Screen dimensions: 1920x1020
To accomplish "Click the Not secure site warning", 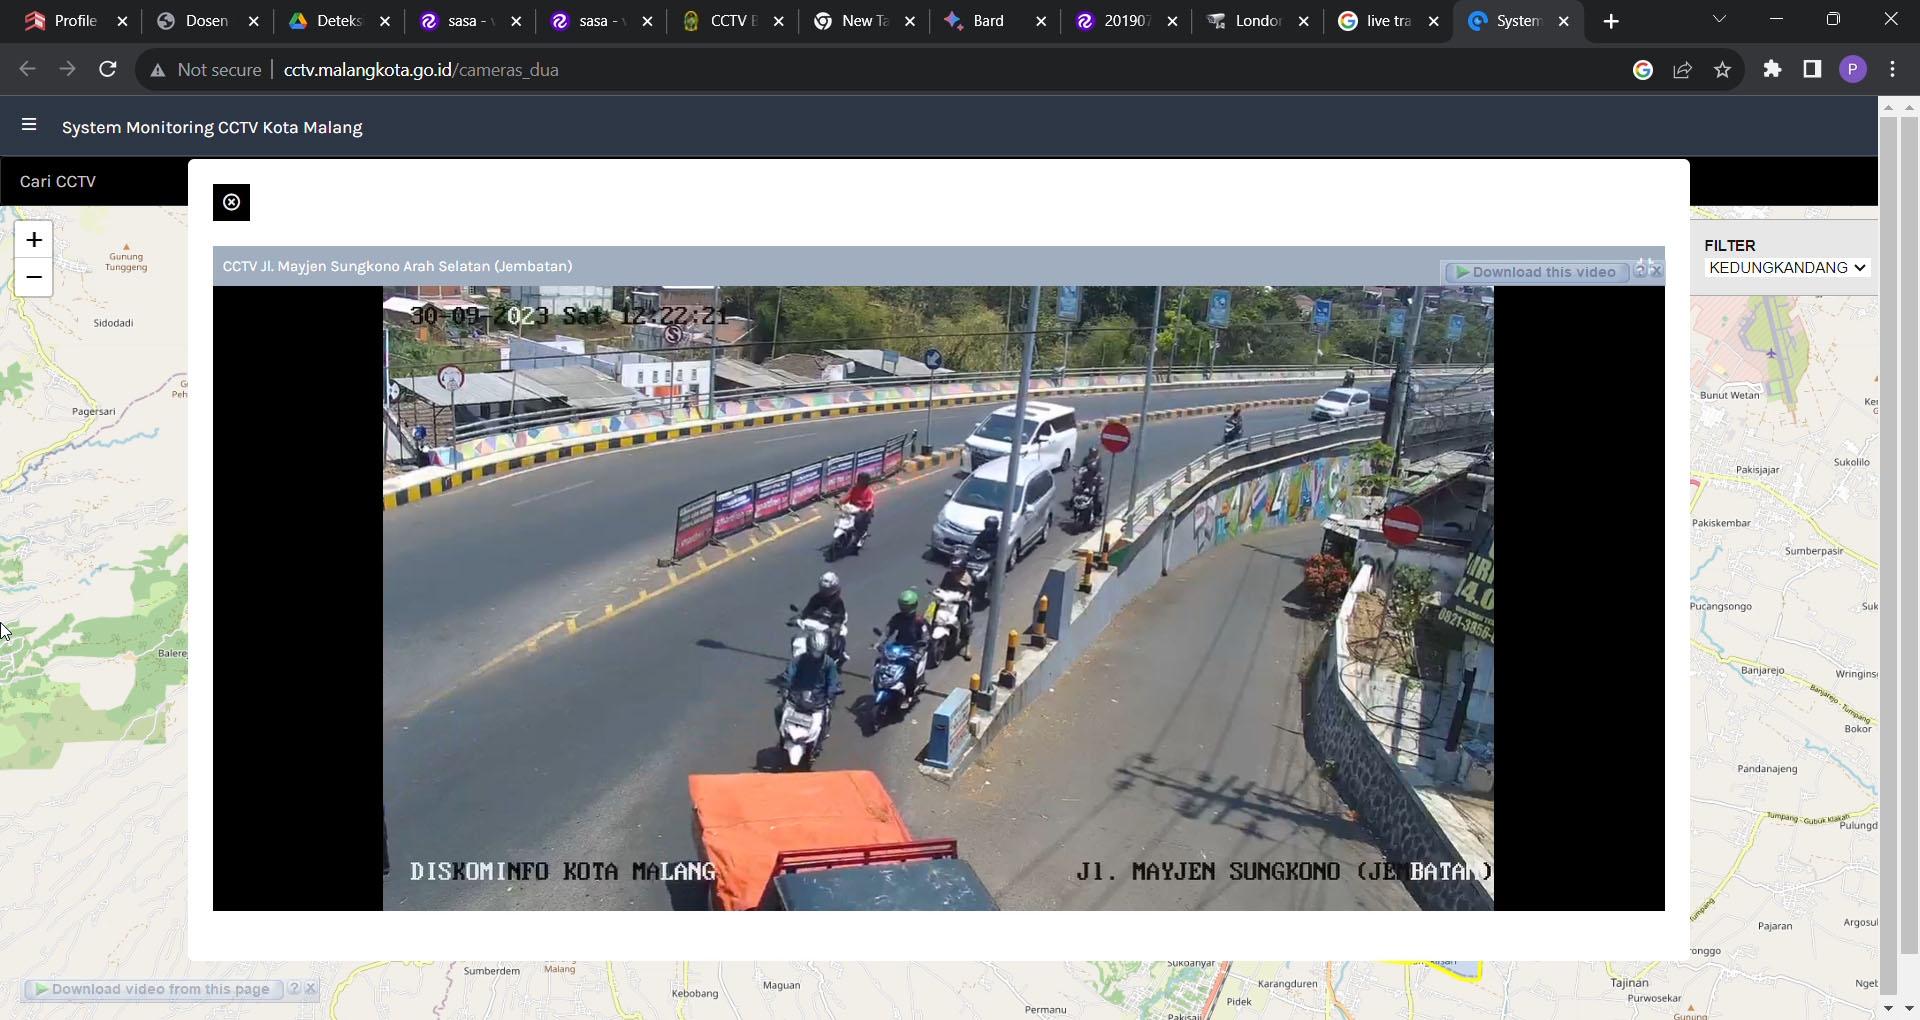I will [206, 70].
